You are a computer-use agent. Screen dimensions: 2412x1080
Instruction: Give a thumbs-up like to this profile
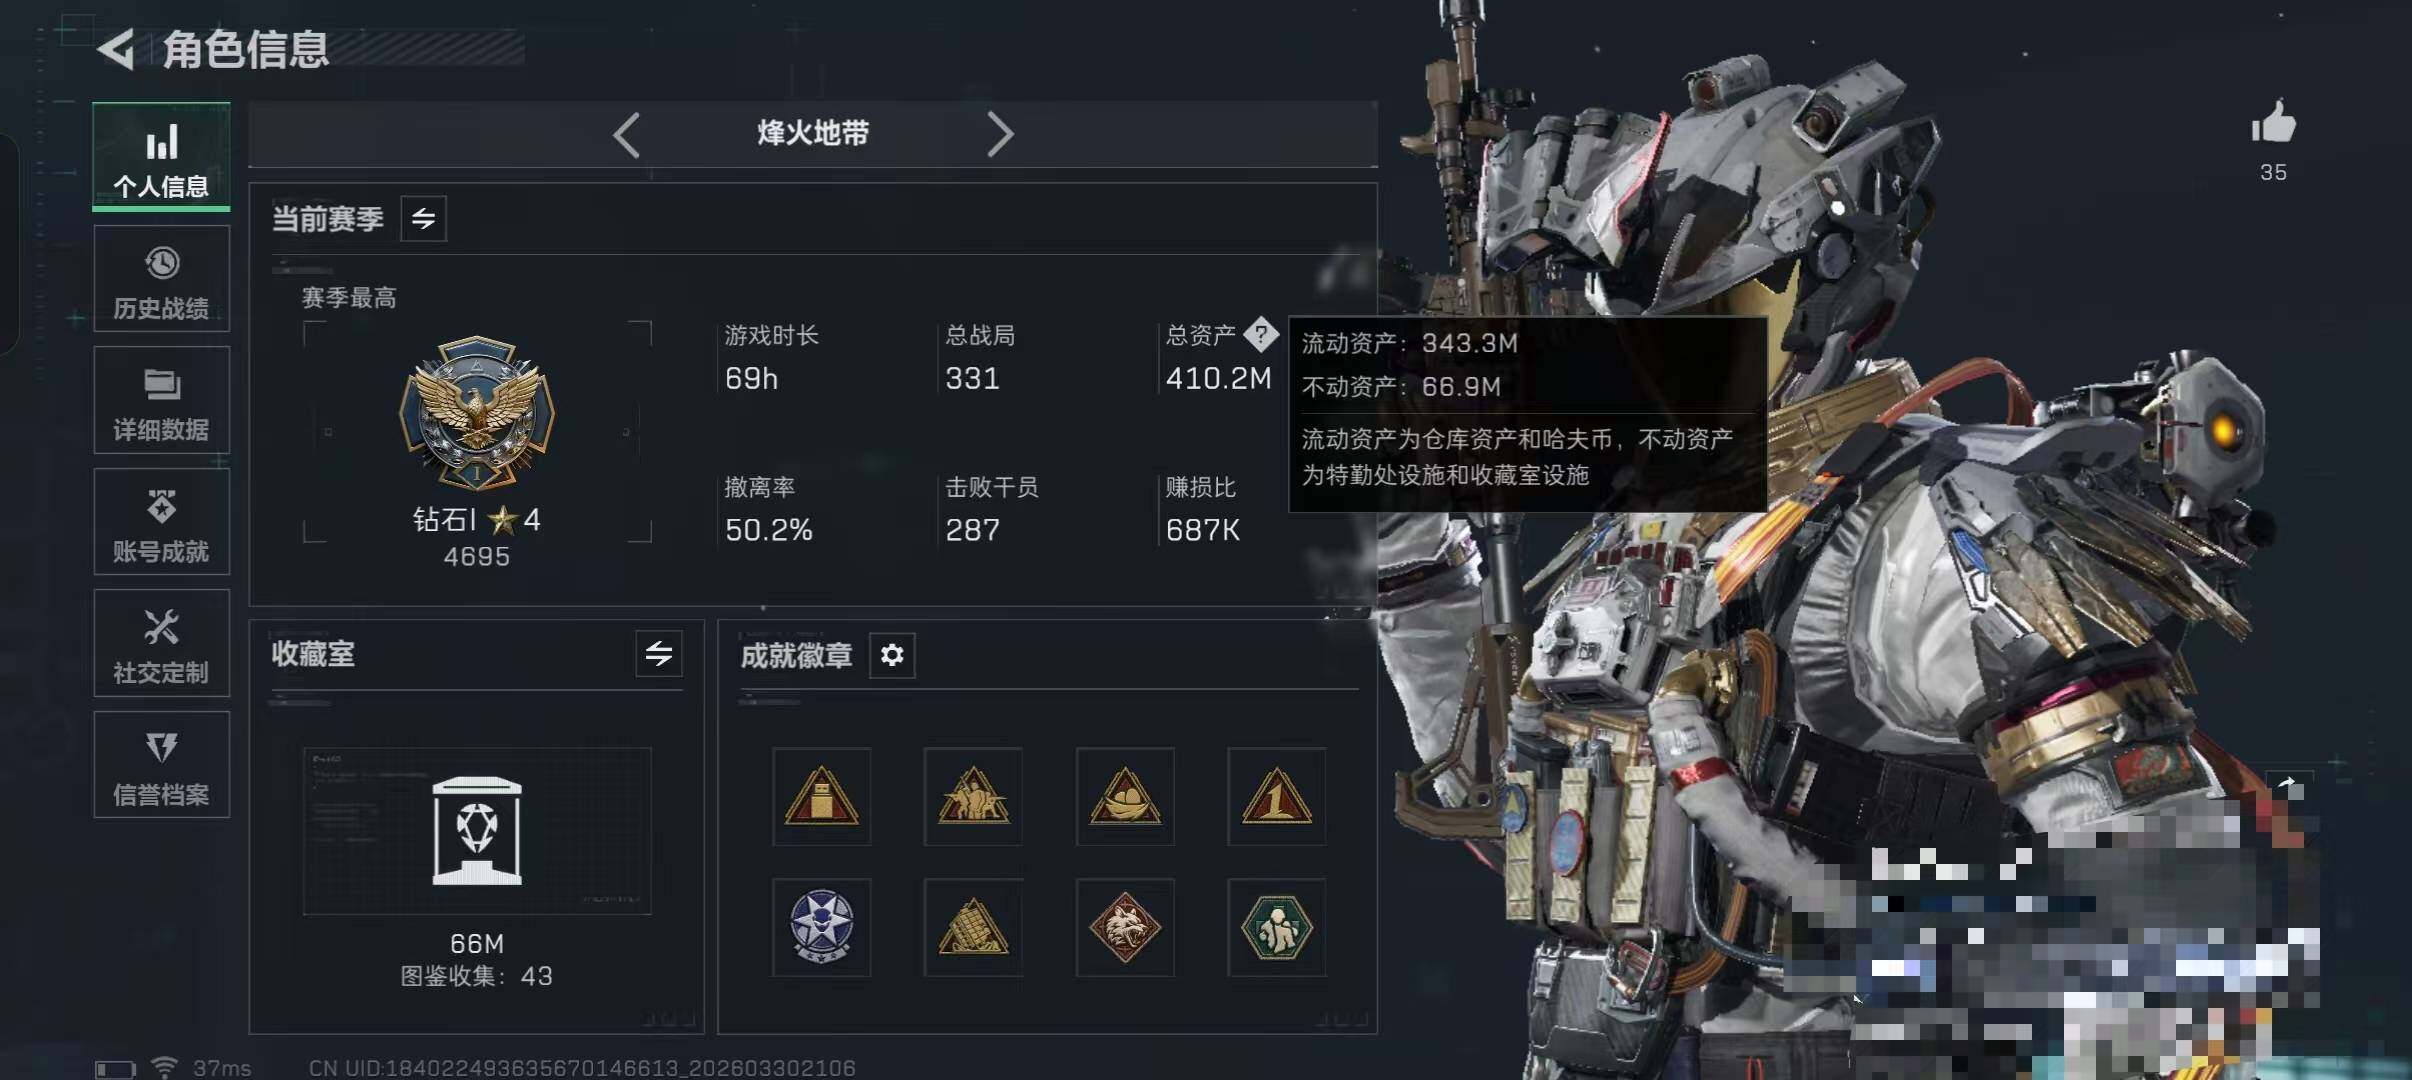pos(2273,124)
